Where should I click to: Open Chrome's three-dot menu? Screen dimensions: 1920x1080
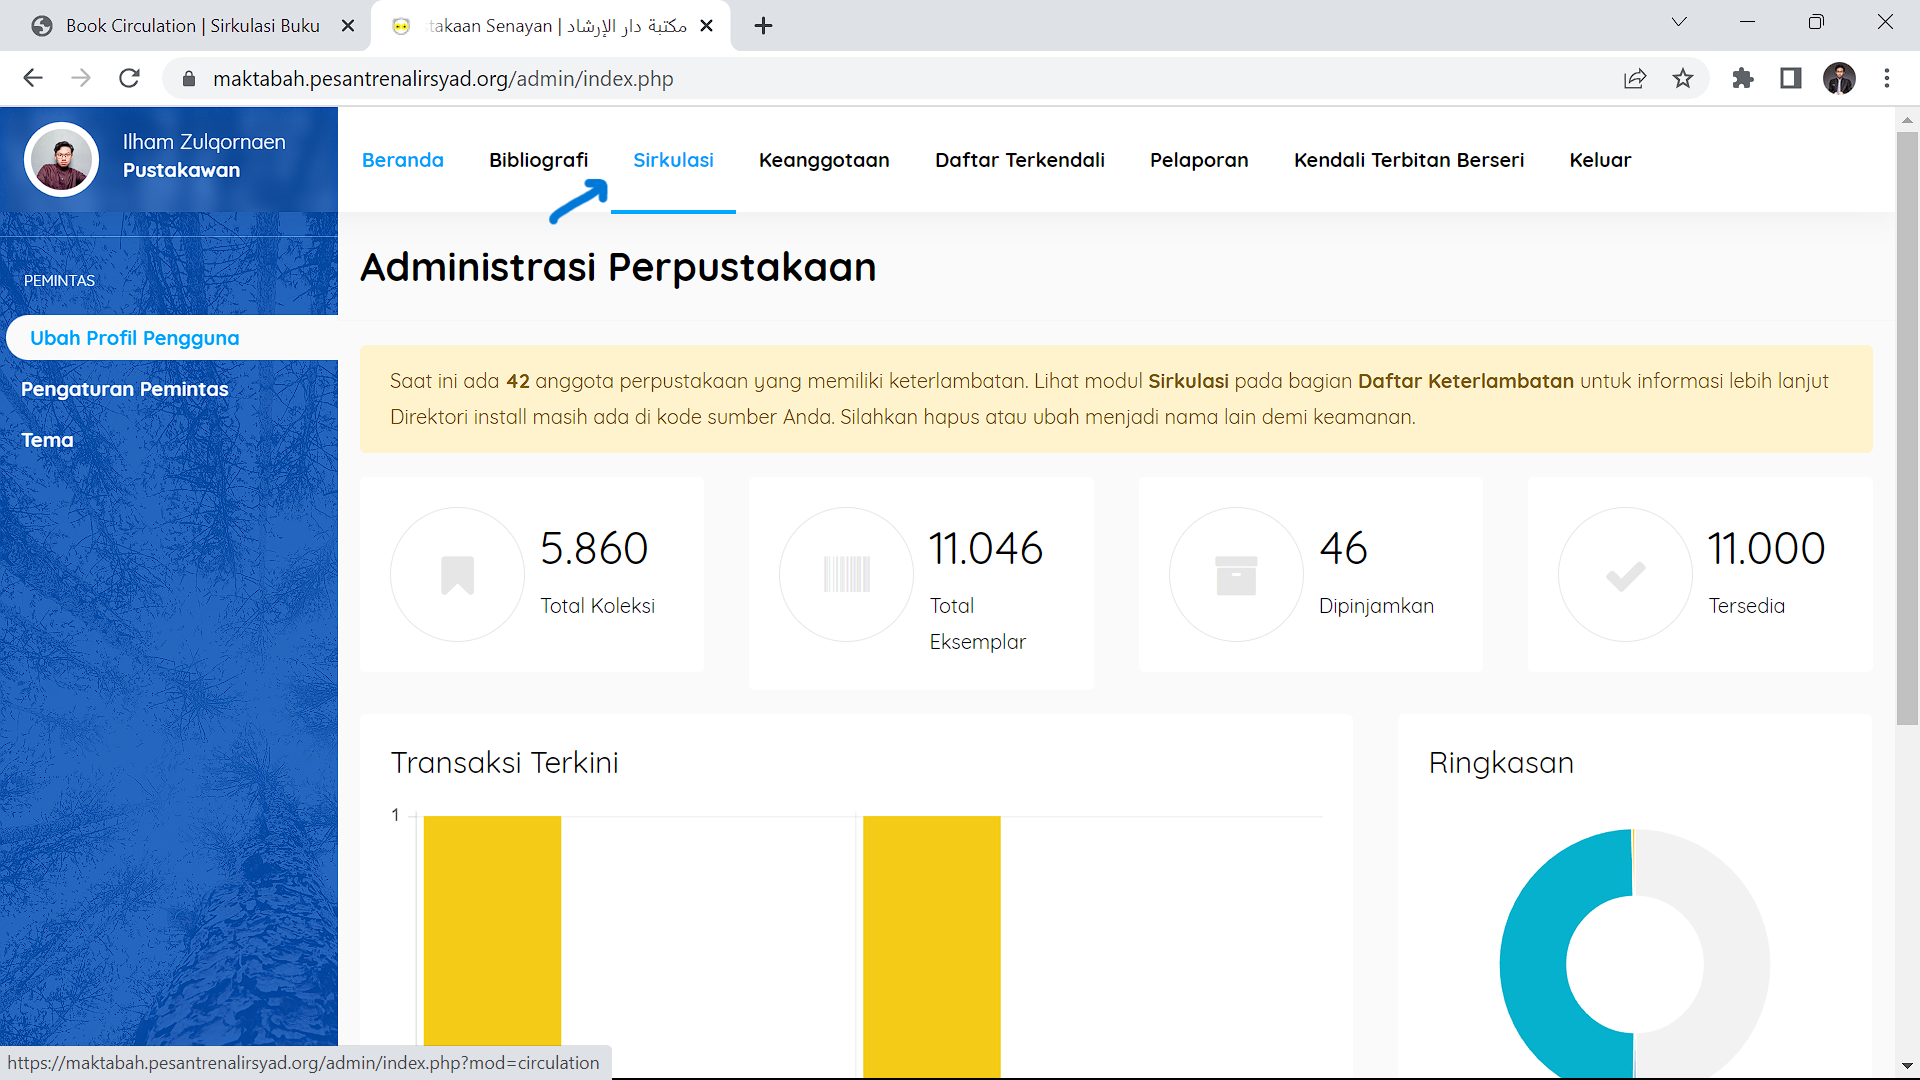pos(1887,78)
